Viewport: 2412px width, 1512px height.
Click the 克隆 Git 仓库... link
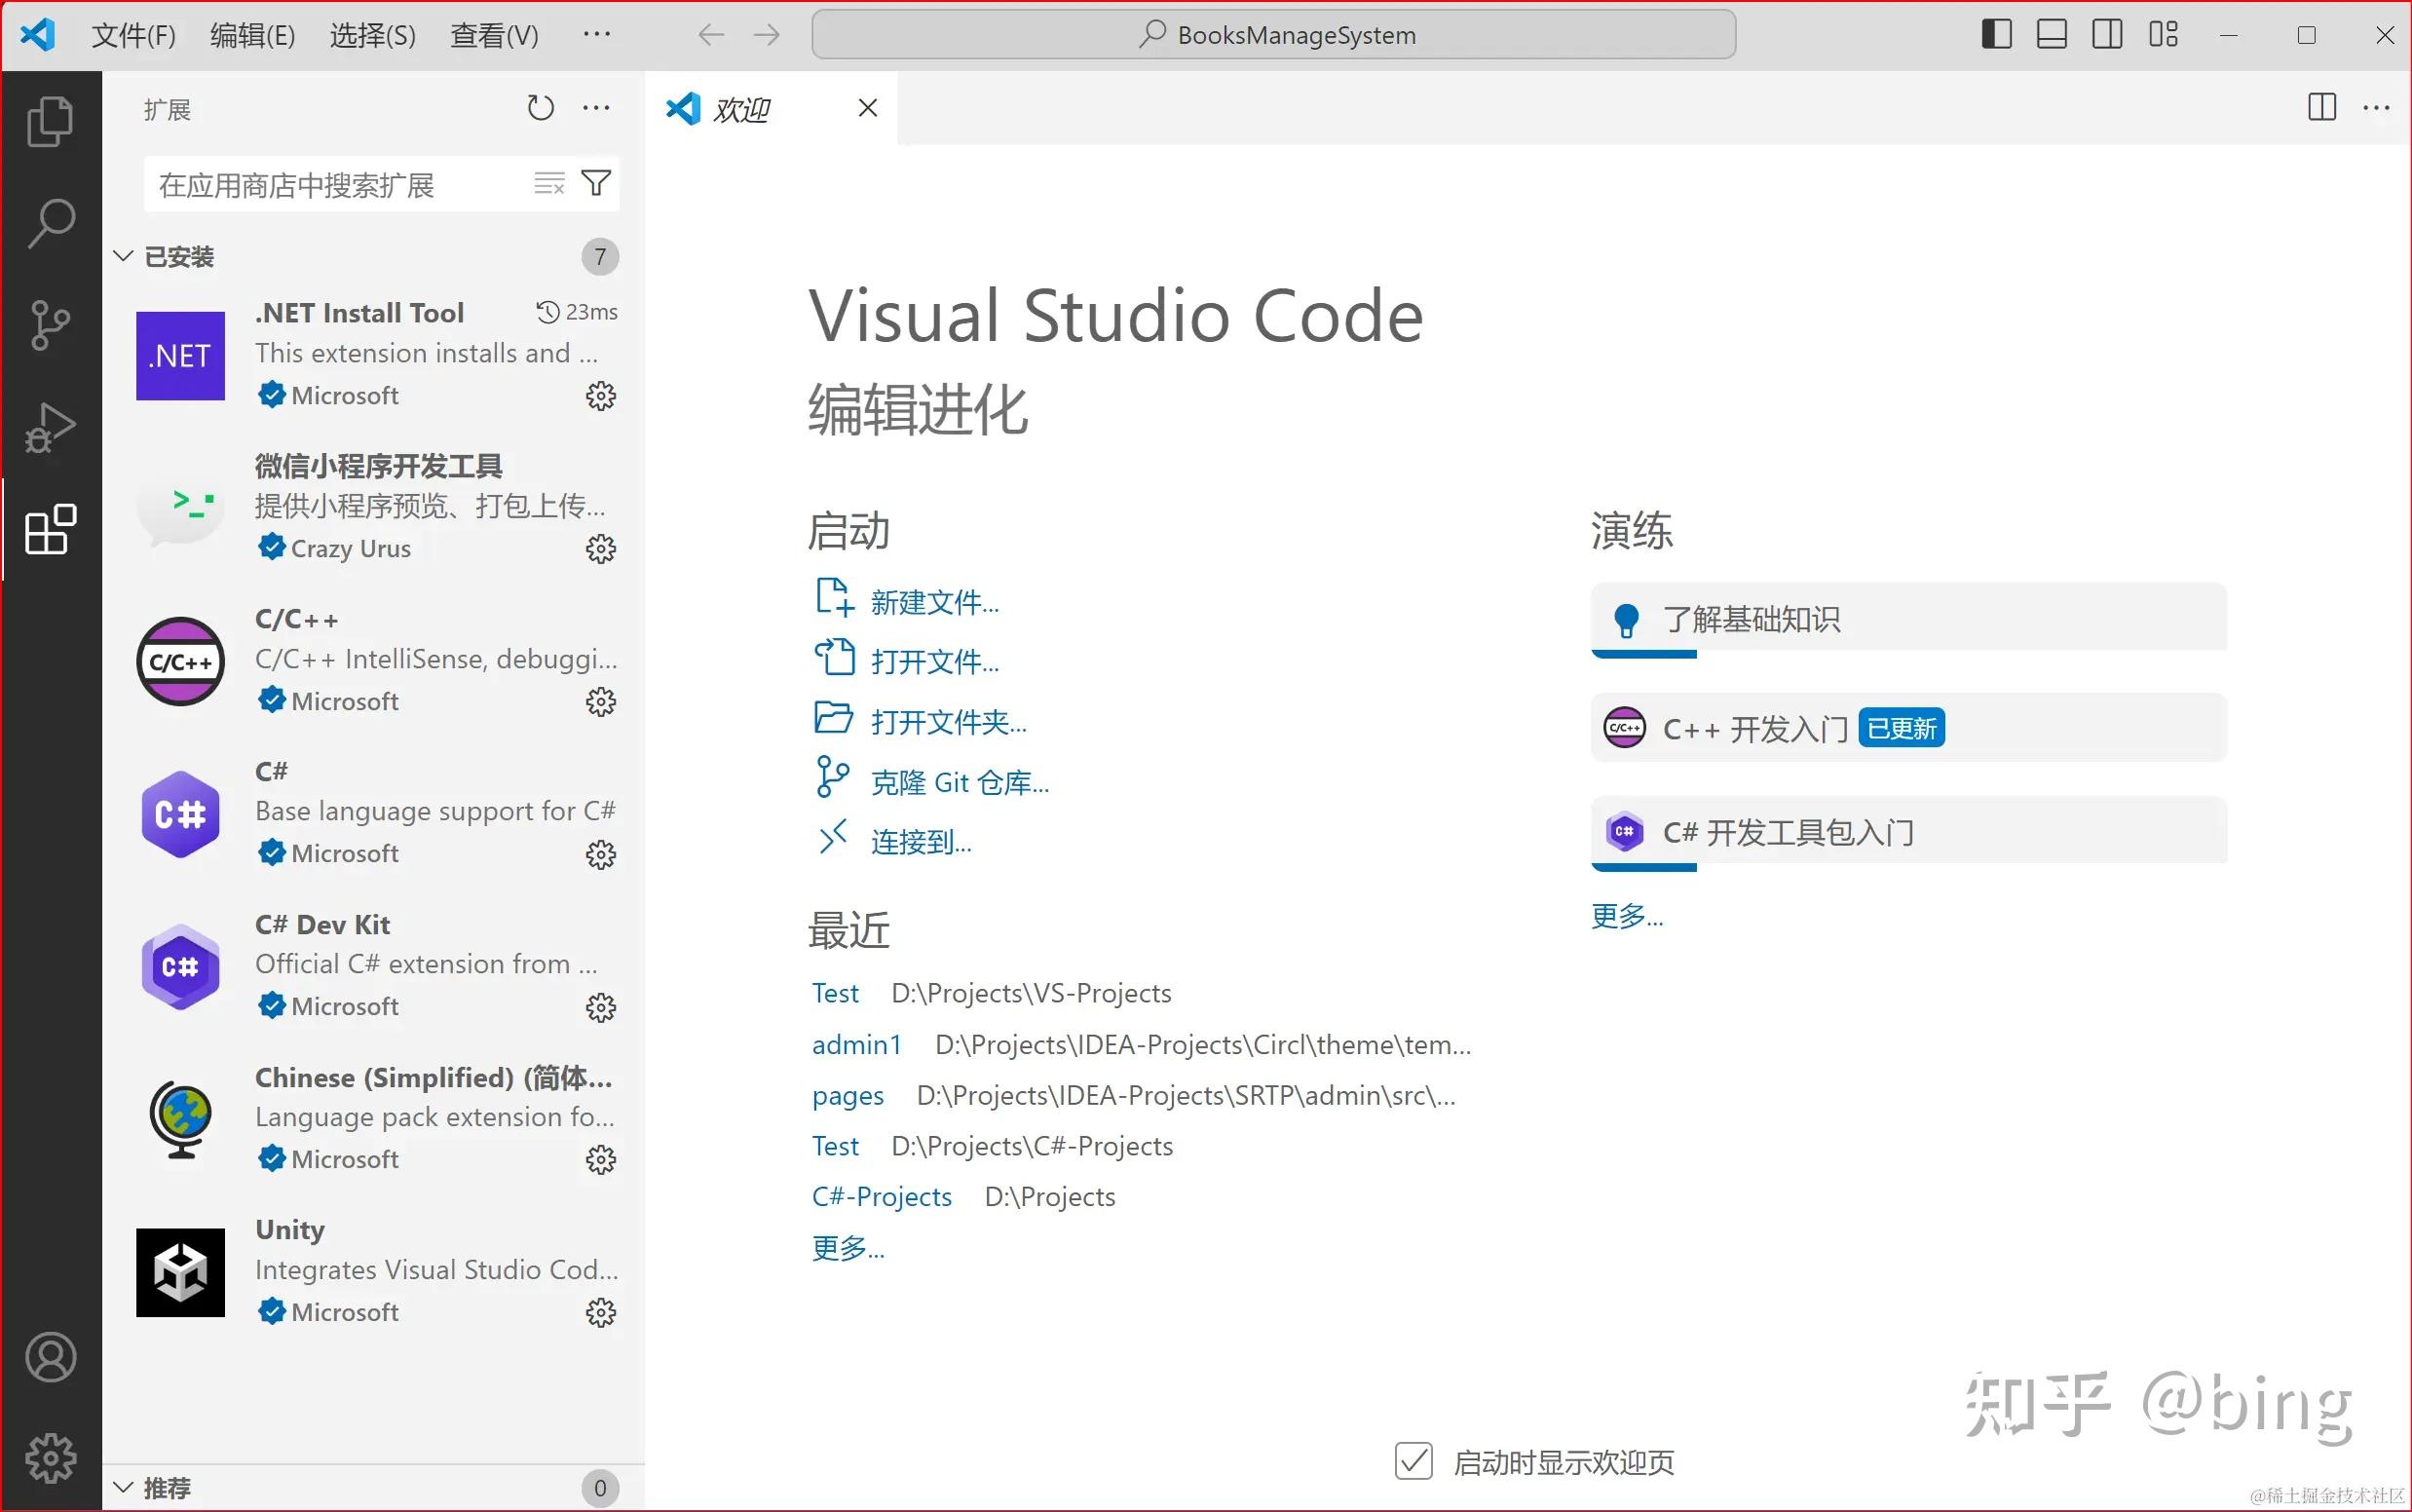(x=959, y=782)
